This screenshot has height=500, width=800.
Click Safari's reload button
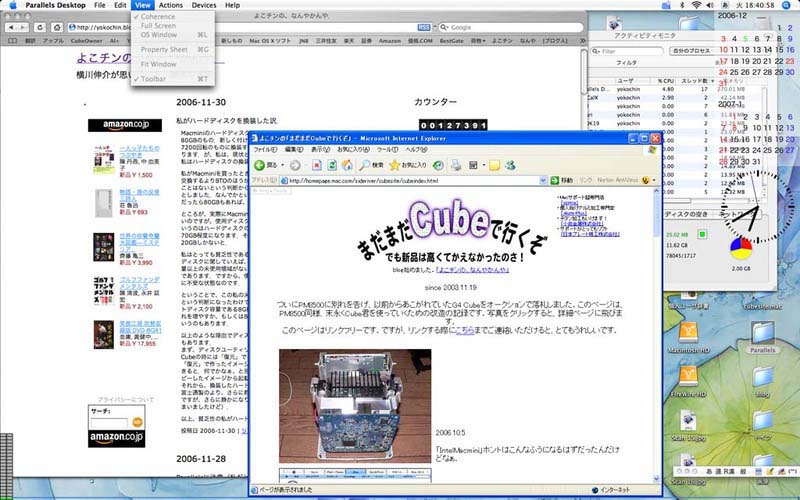(x=40, y=27)
